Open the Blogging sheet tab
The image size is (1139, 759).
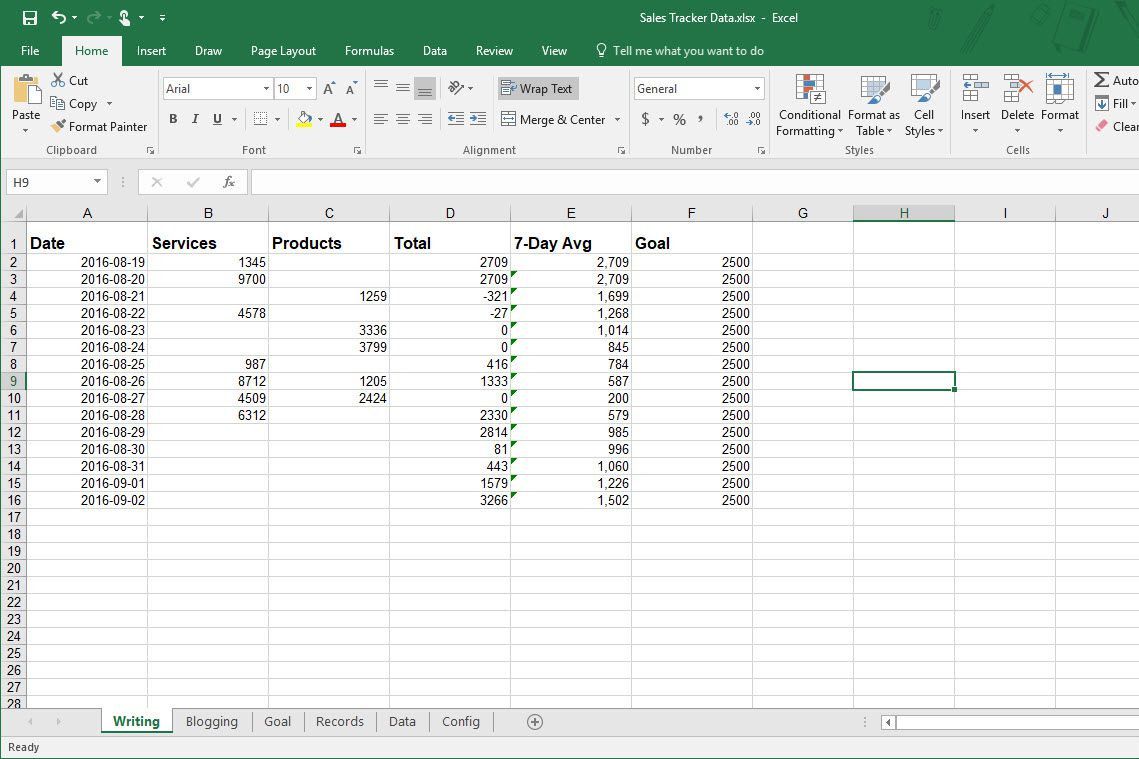pyautogui.click(x=212, y=721)
